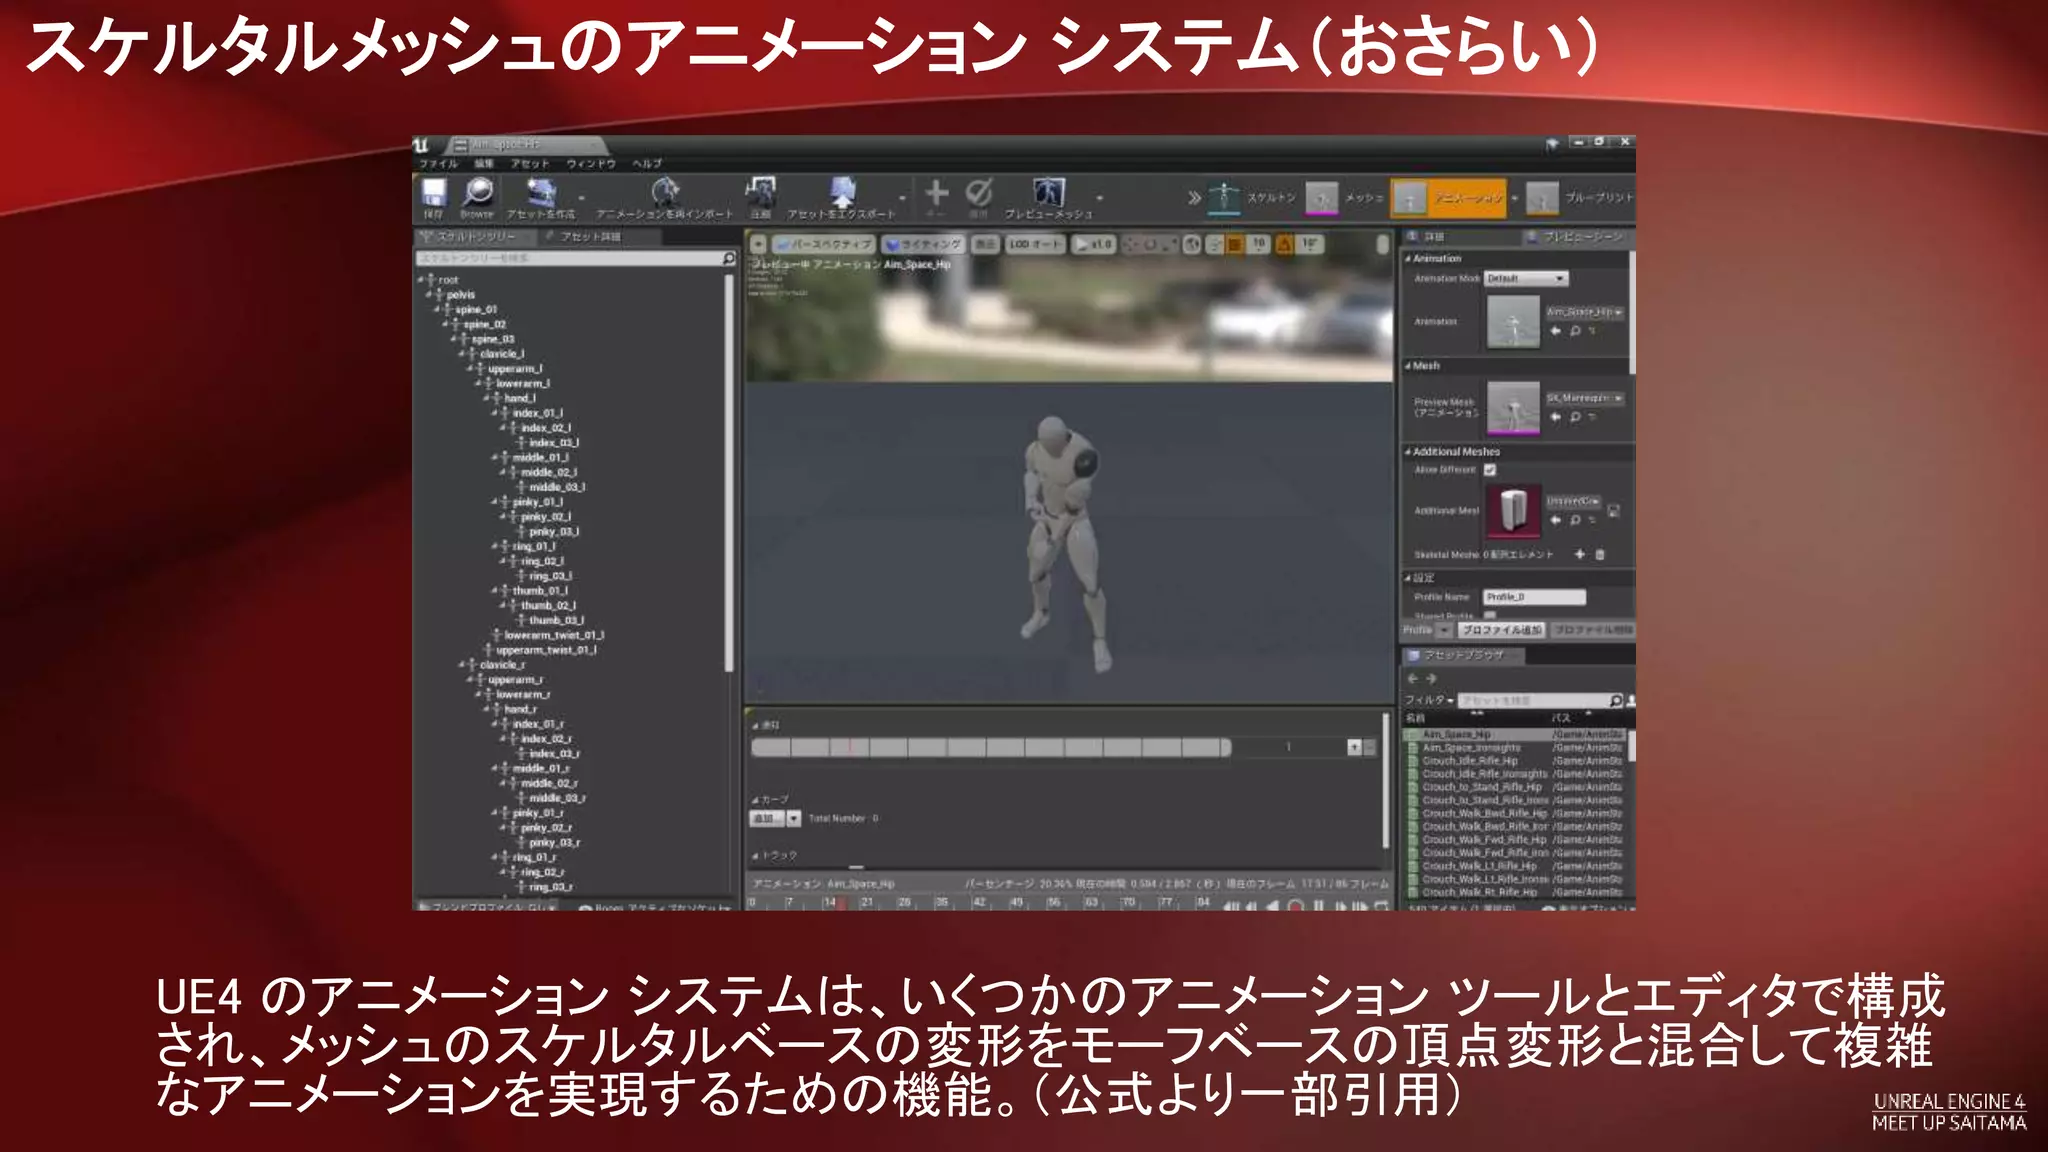Click the Lighting (ライティング) view mode button

pyautogui.click(x=923, y=244)
